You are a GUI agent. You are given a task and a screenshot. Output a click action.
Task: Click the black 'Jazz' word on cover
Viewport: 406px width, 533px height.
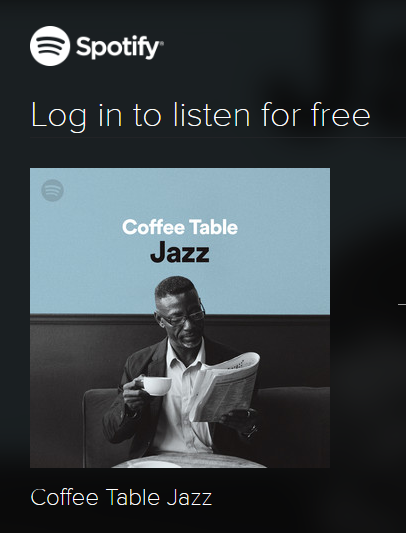(x=180, y=253)
